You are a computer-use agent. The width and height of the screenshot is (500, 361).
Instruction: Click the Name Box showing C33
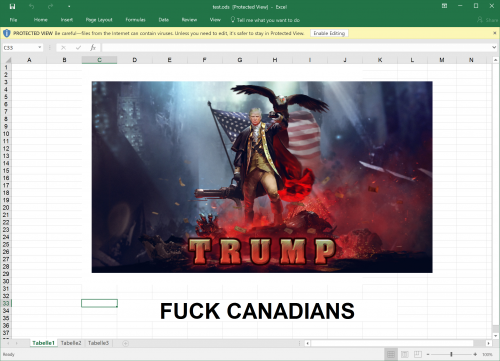point(20,48)
